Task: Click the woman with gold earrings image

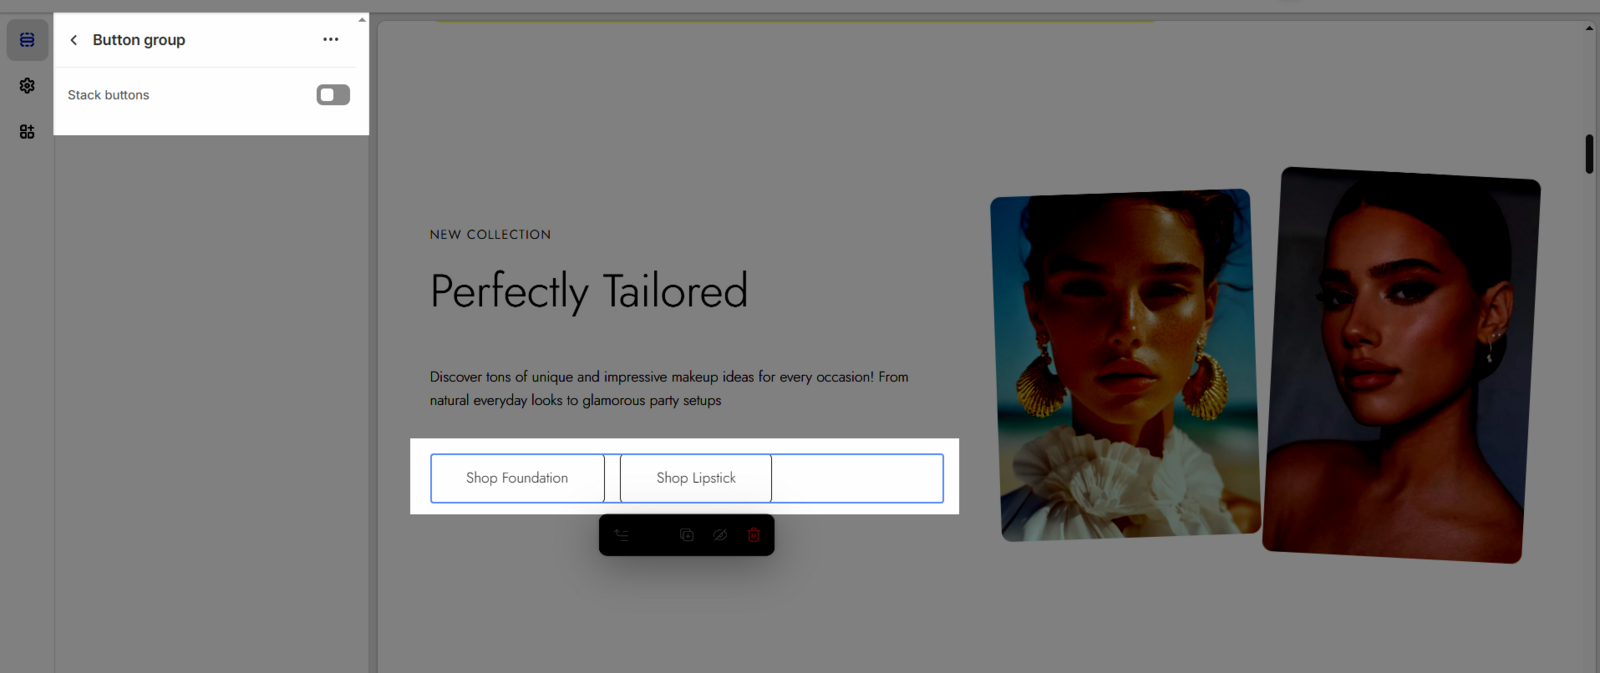Action: coord(1124,365)
